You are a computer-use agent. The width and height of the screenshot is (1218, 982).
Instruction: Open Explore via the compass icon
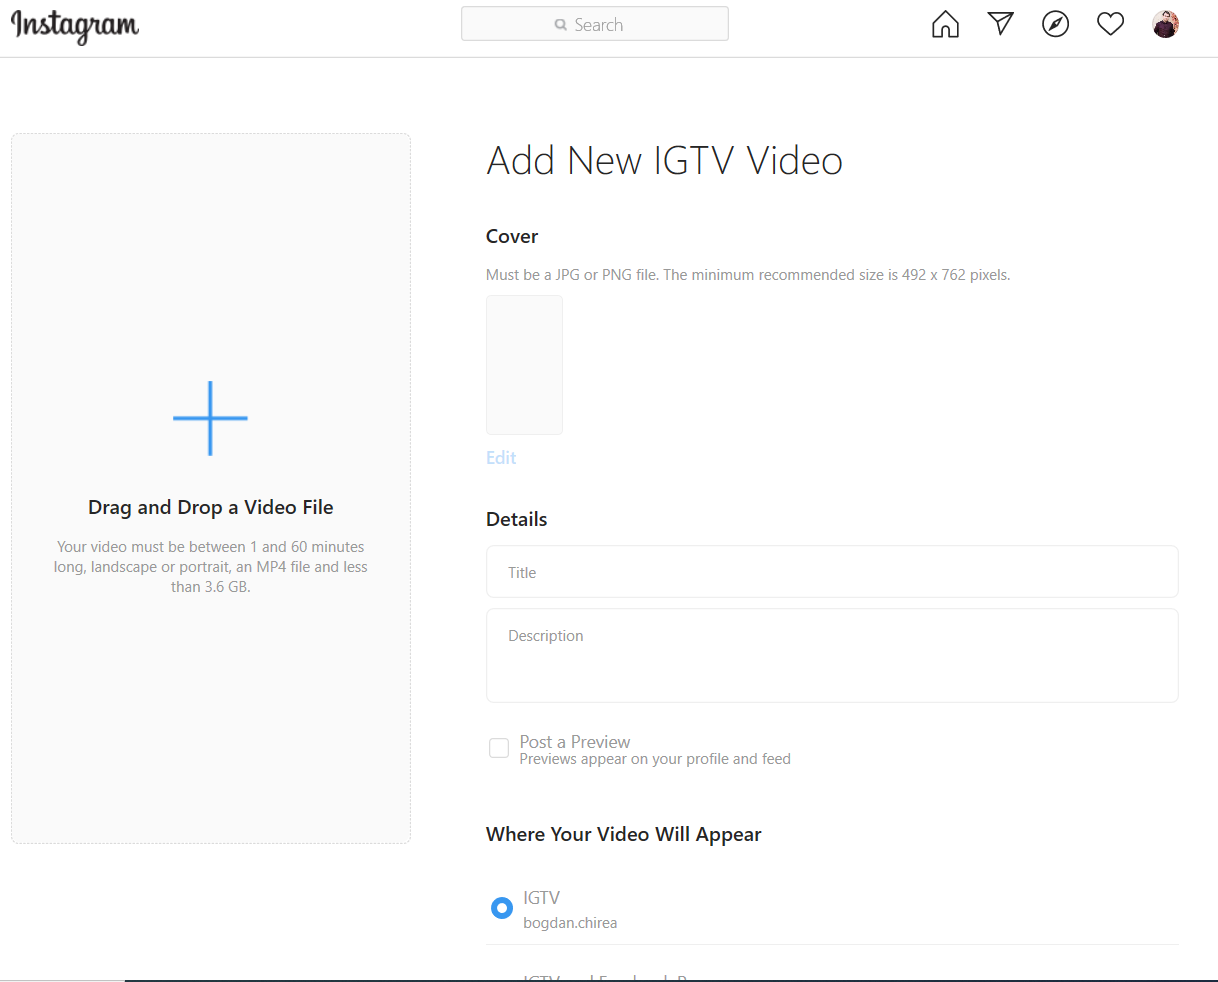[x=1055, y=23]
